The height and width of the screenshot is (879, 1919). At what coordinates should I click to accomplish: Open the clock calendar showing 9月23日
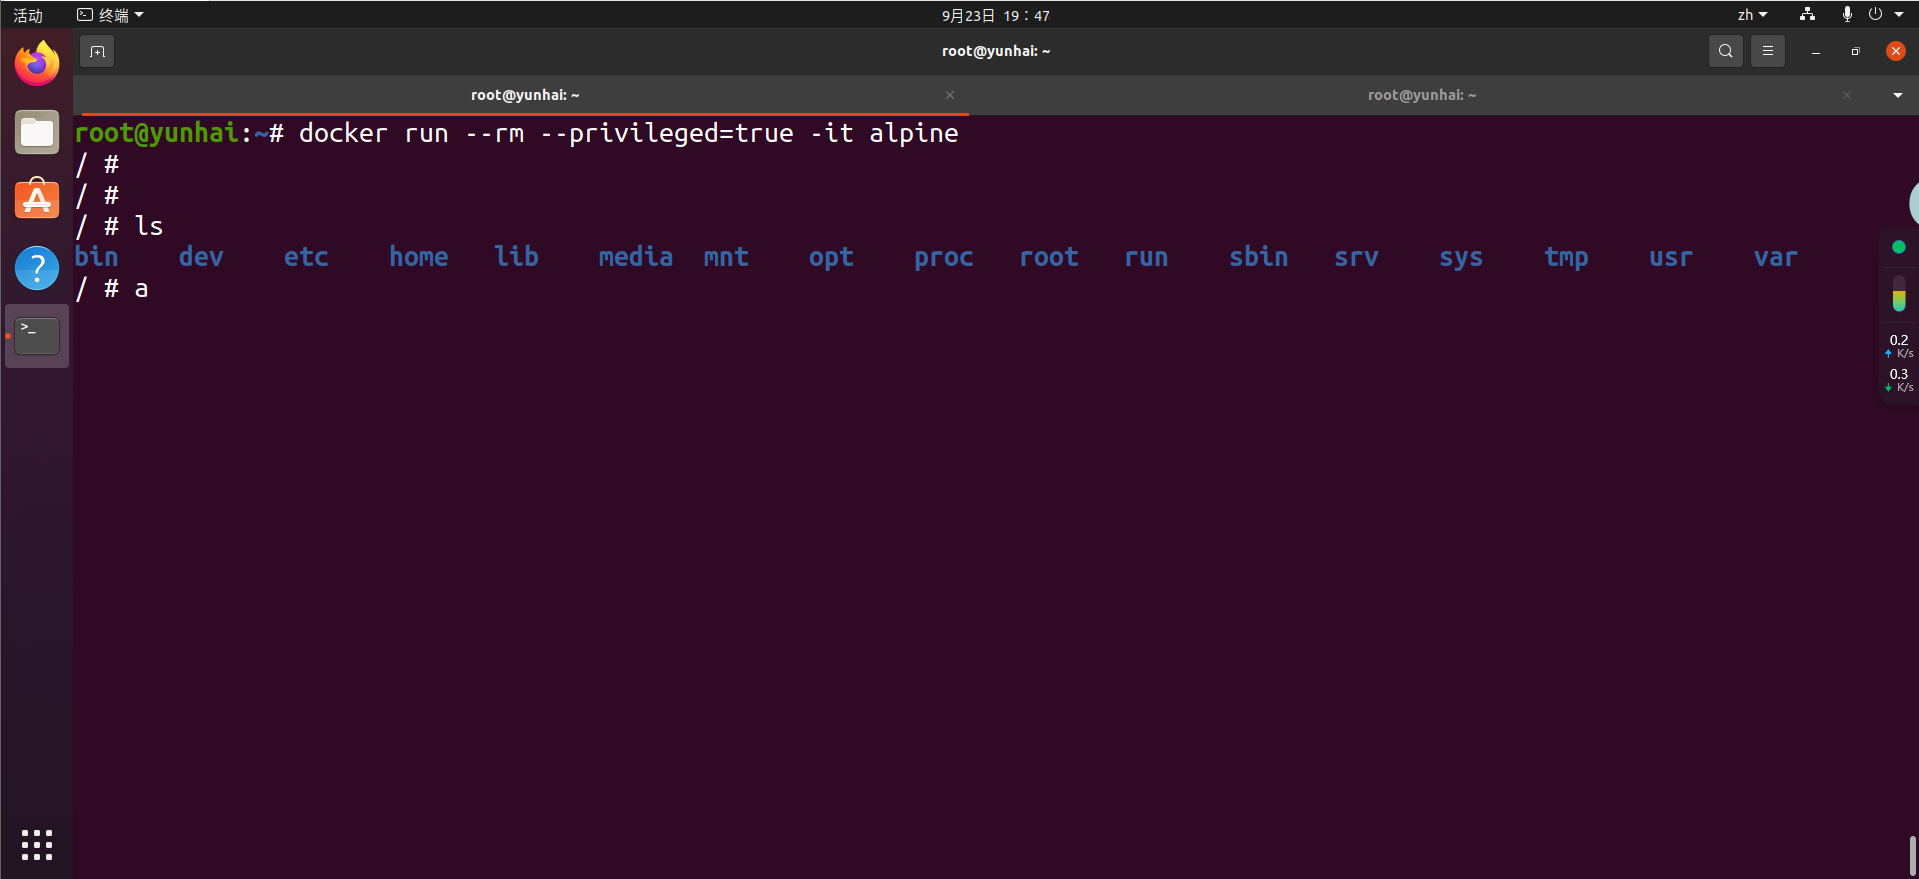995,15
